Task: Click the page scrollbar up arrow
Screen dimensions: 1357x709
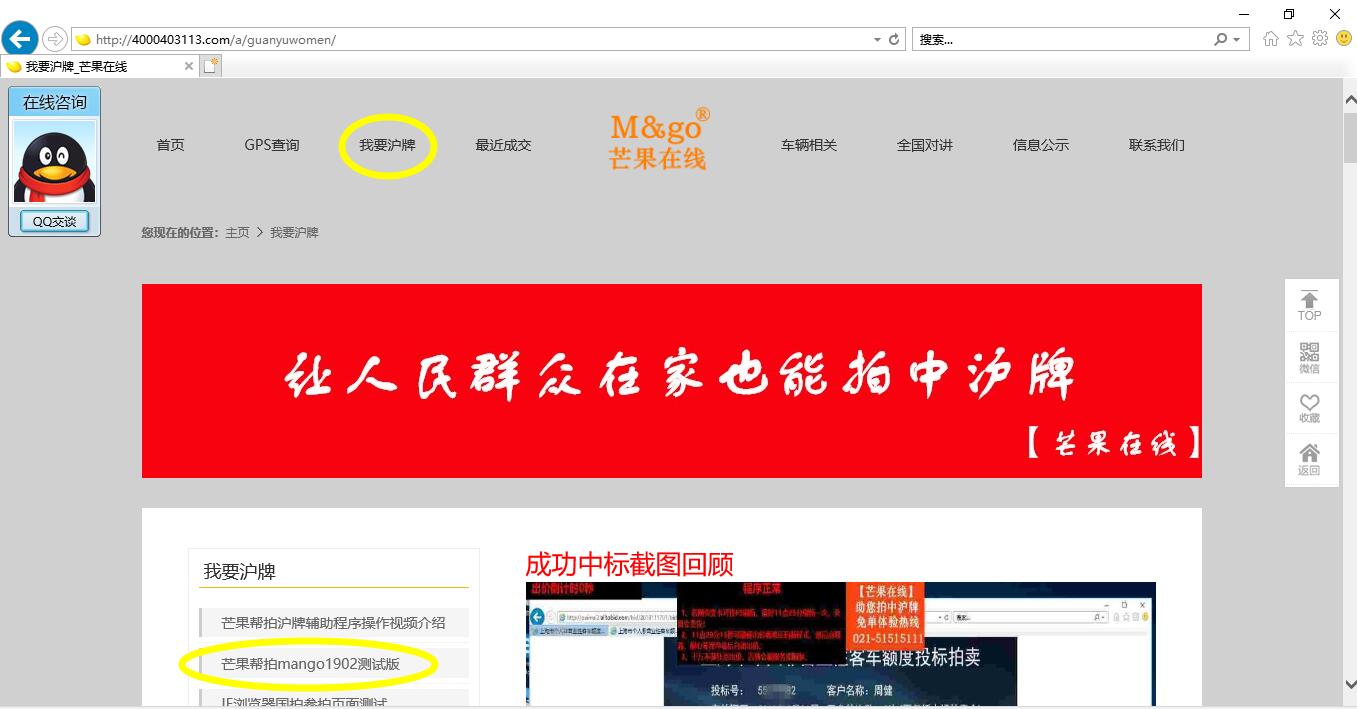Action: [1349, 100]
